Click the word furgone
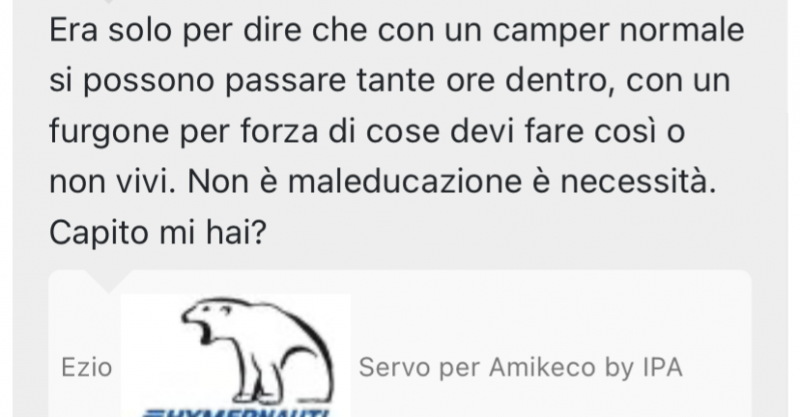This screenshot has width=800, height=417. point(109,133)
